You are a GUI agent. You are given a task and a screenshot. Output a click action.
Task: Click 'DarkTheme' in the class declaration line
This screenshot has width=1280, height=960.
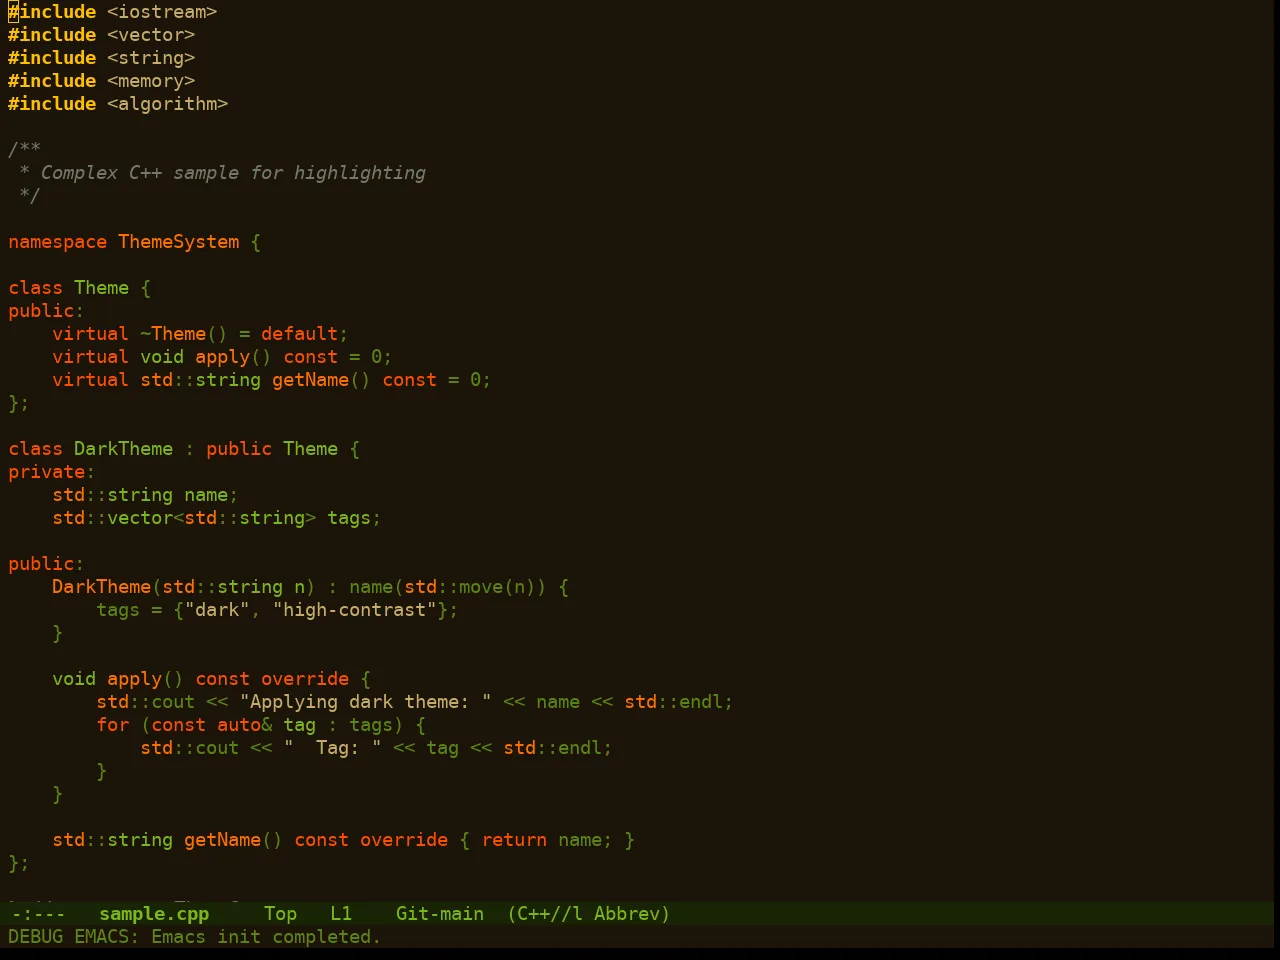click(x=123, y=449)
